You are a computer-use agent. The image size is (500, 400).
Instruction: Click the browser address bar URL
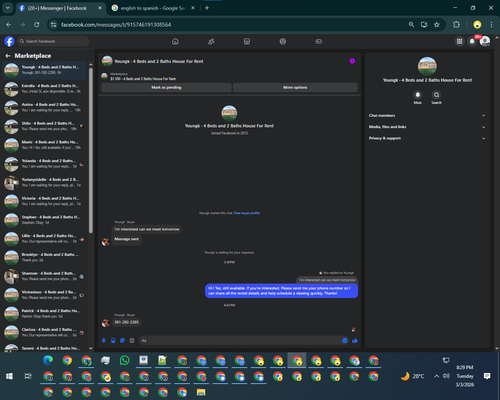tap(116, 25)
